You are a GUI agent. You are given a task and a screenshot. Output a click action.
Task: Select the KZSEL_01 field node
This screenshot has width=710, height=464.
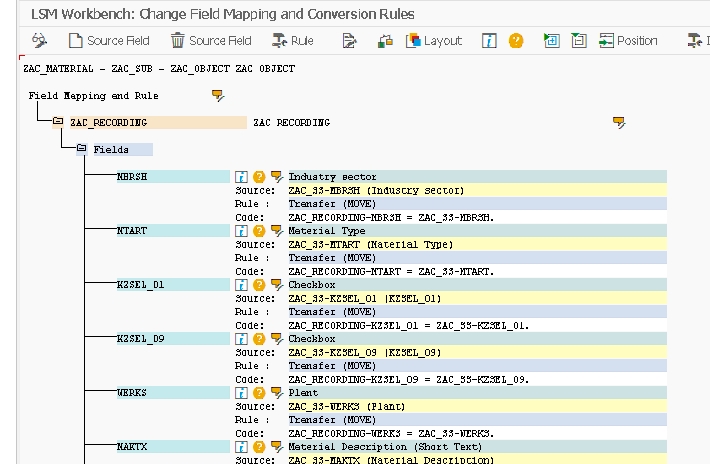click(x=173, y=285)
